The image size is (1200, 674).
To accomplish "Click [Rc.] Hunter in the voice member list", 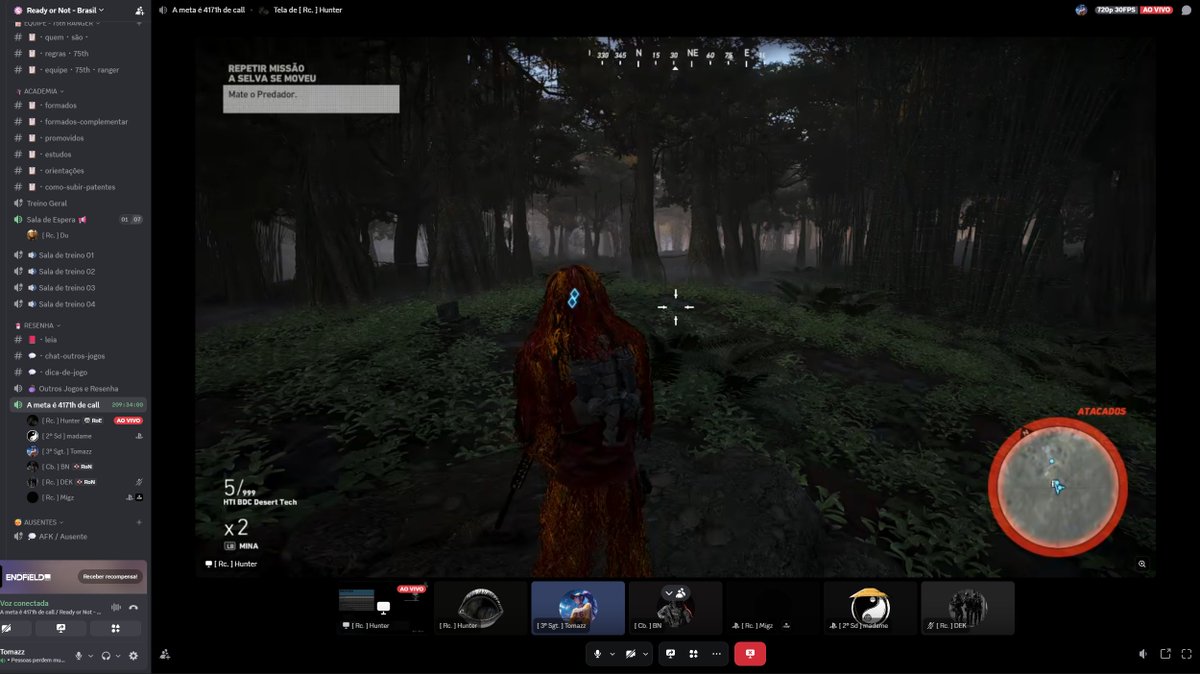I will coord(85,421).
